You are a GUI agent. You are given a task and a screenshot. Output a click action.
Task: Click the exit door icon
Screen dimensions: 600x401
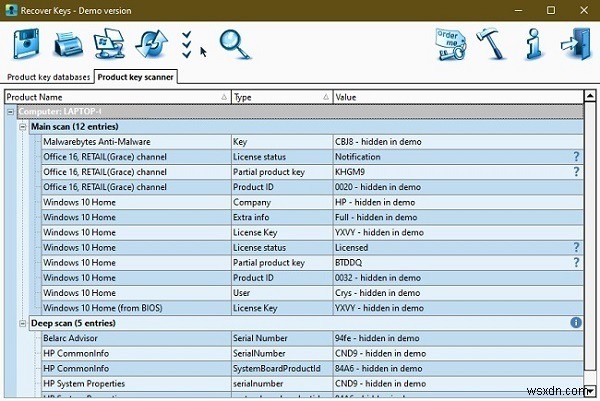(576, 44)
